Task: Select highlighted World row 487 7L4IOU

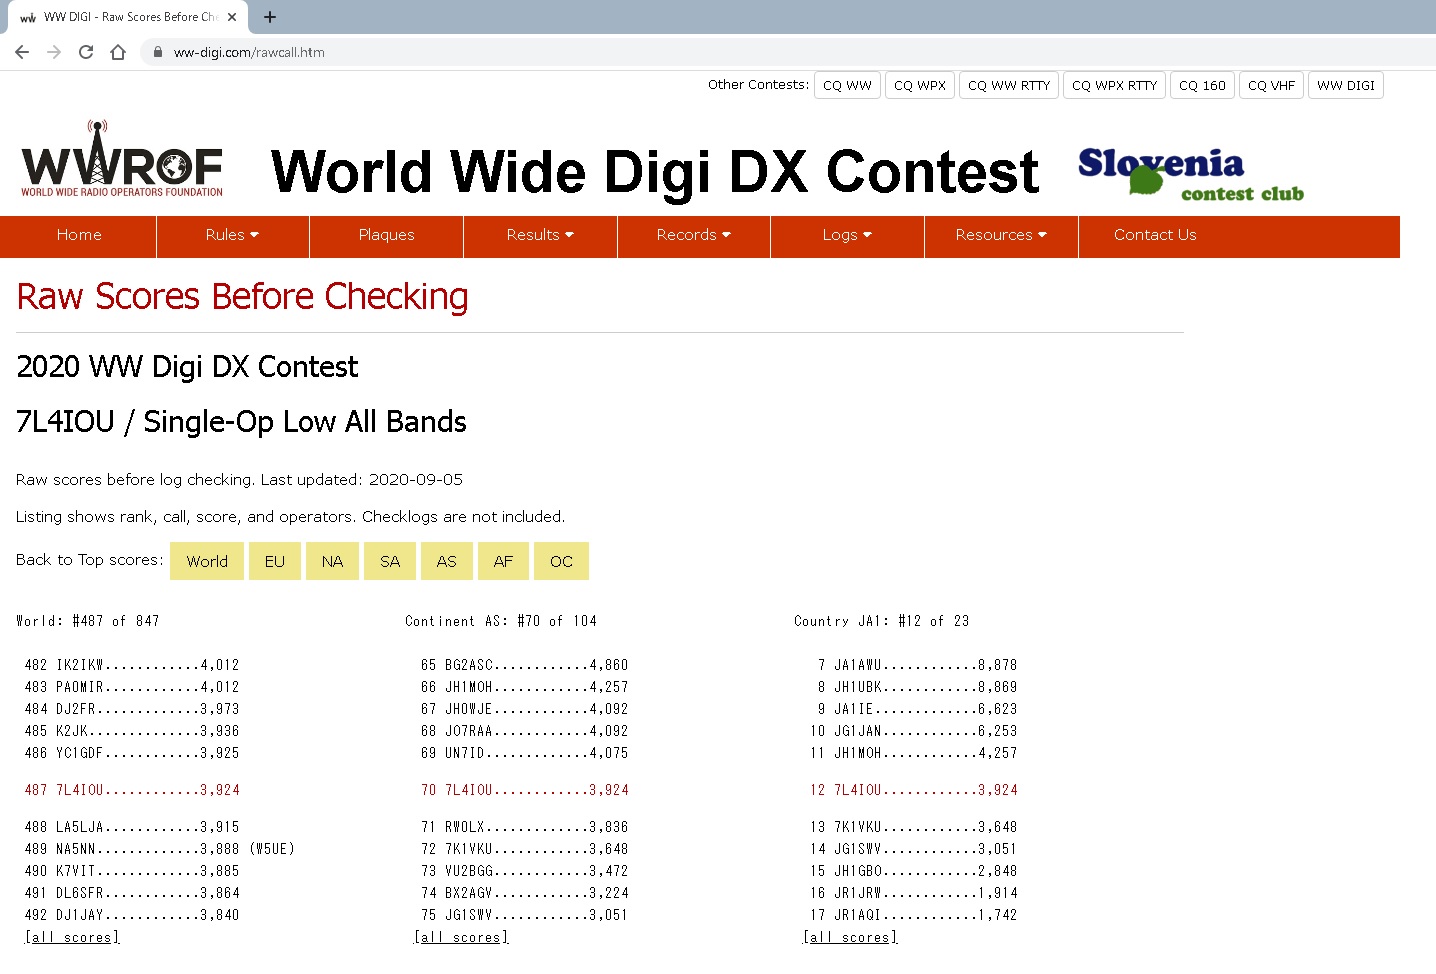Action: point(132,790)
